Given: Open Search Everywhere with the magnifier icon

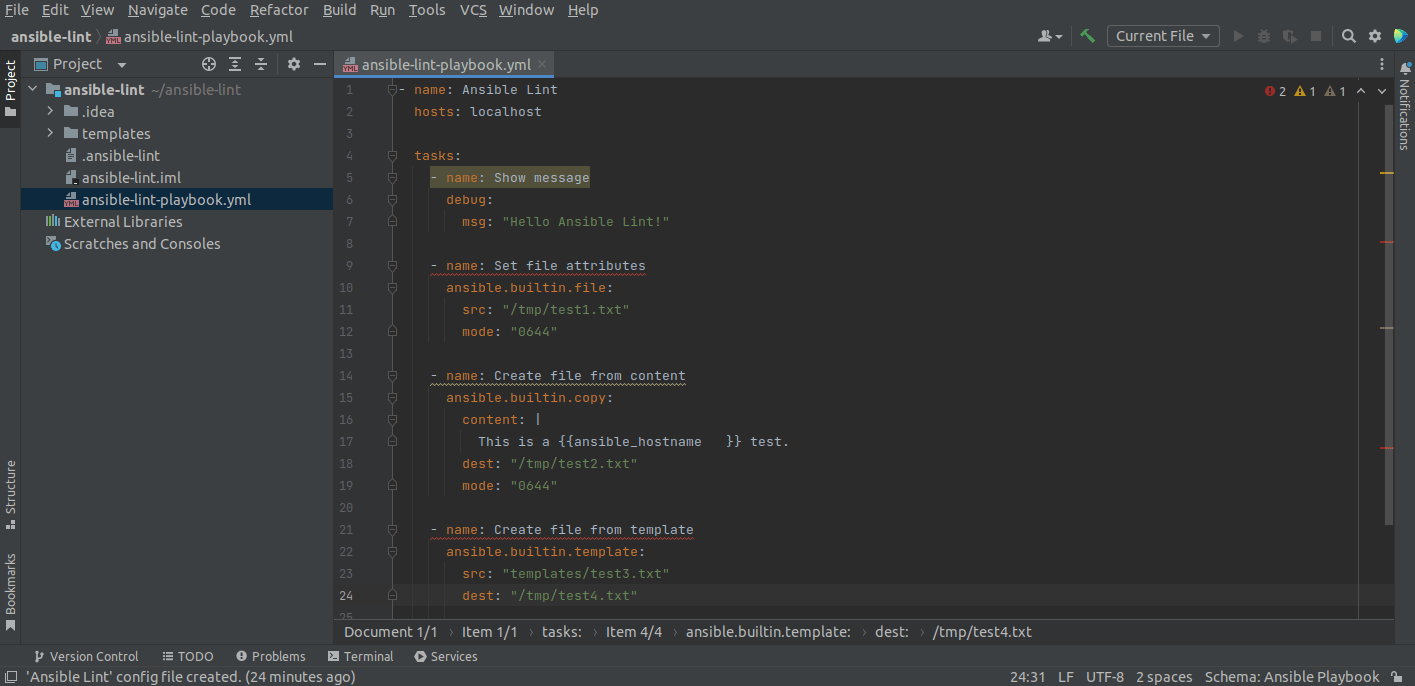Looking at the screenshot, I should point(1348,35).
